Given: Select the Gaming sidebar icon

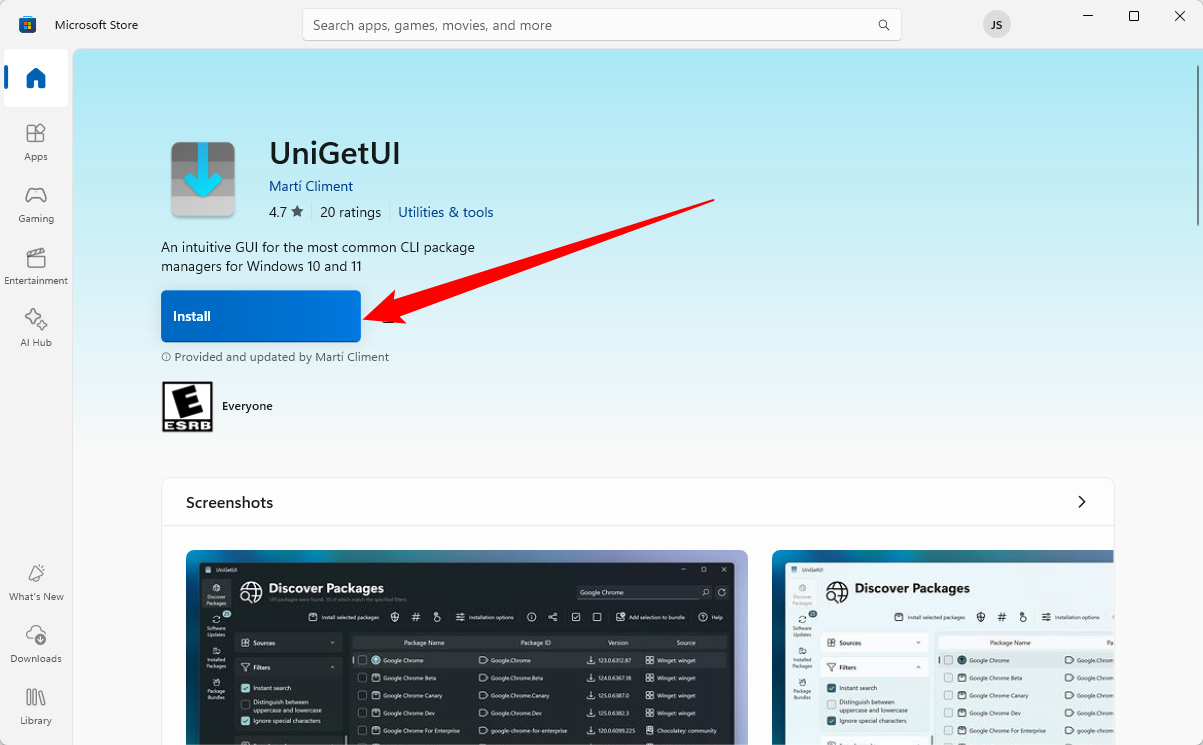Looking at the screenshot, I should (x=35, y=202).
